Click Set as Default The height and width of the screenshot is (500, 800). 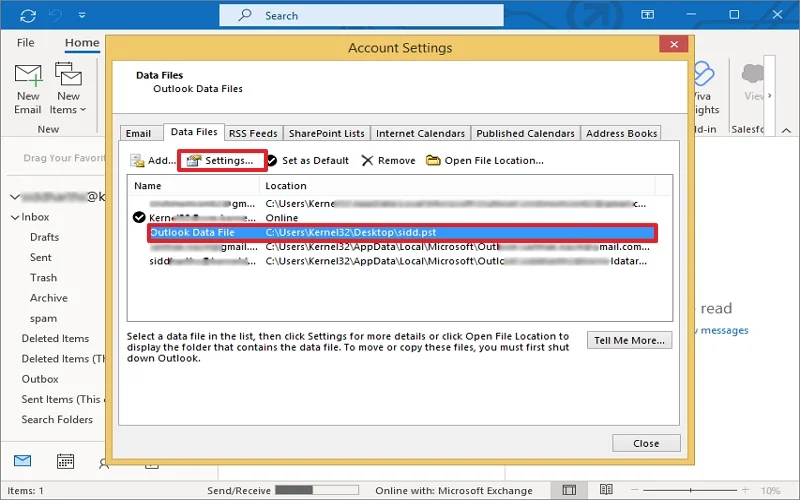[308, 161]
